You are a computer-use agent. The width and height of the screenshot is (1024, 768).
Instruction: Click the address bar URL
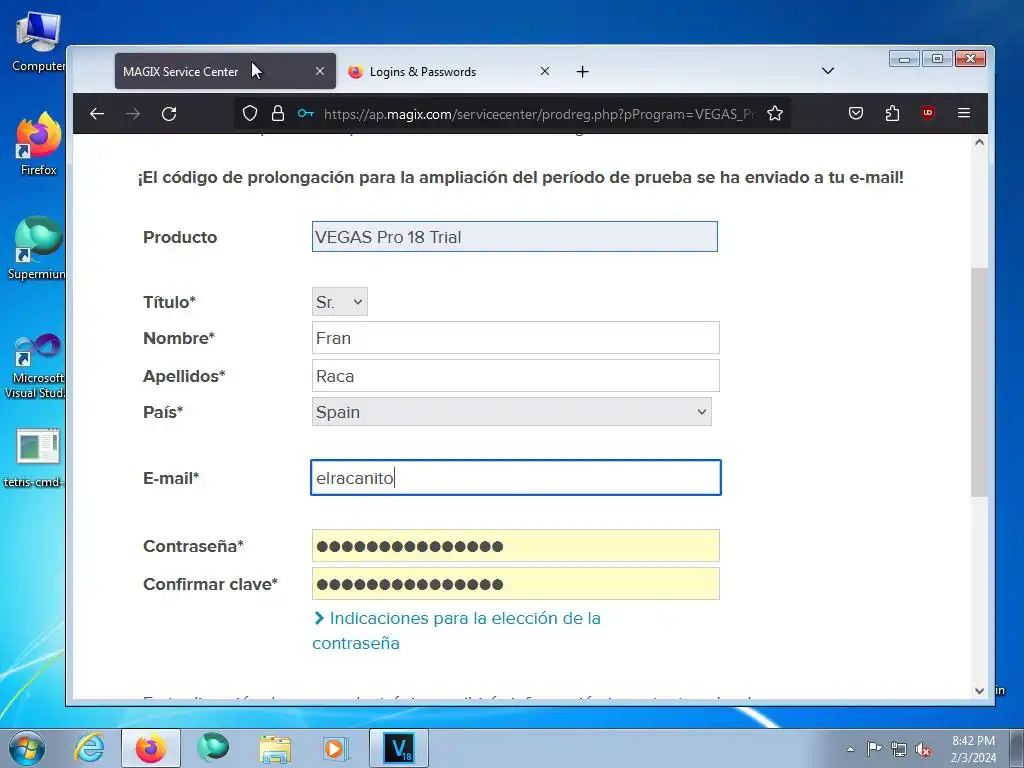tap(539, 114)
